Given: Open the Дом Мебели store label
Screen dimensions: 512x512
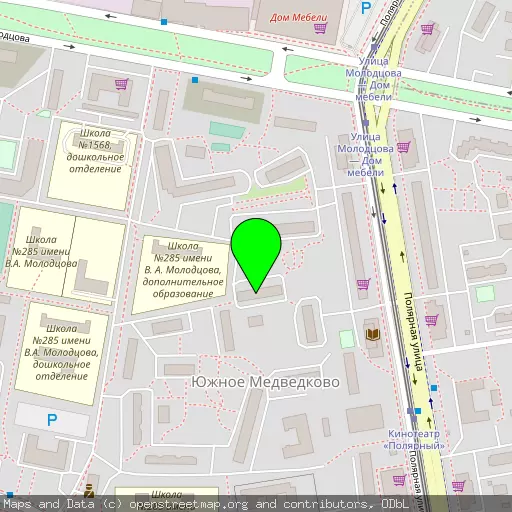Looking at the screenshot, I should point(298,17).
